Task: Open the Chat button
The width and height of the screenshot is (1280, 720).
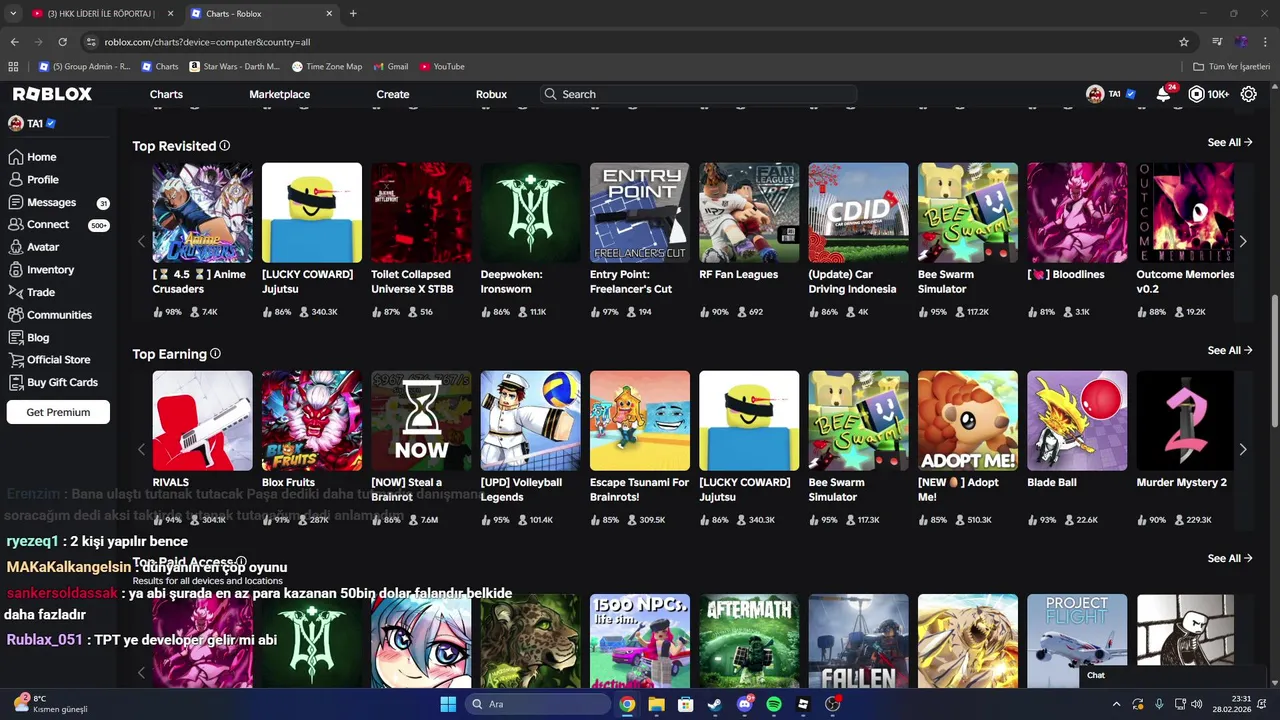Action: pos(1096,675)
